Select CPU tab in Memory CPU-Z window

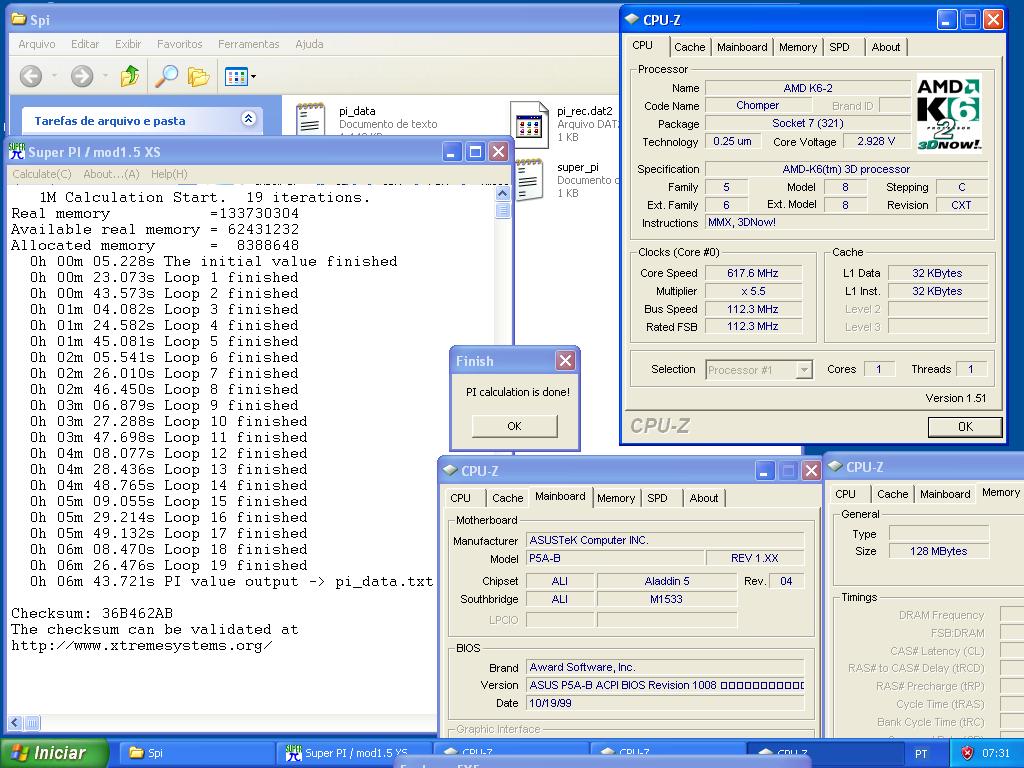[x=845, y=494]
